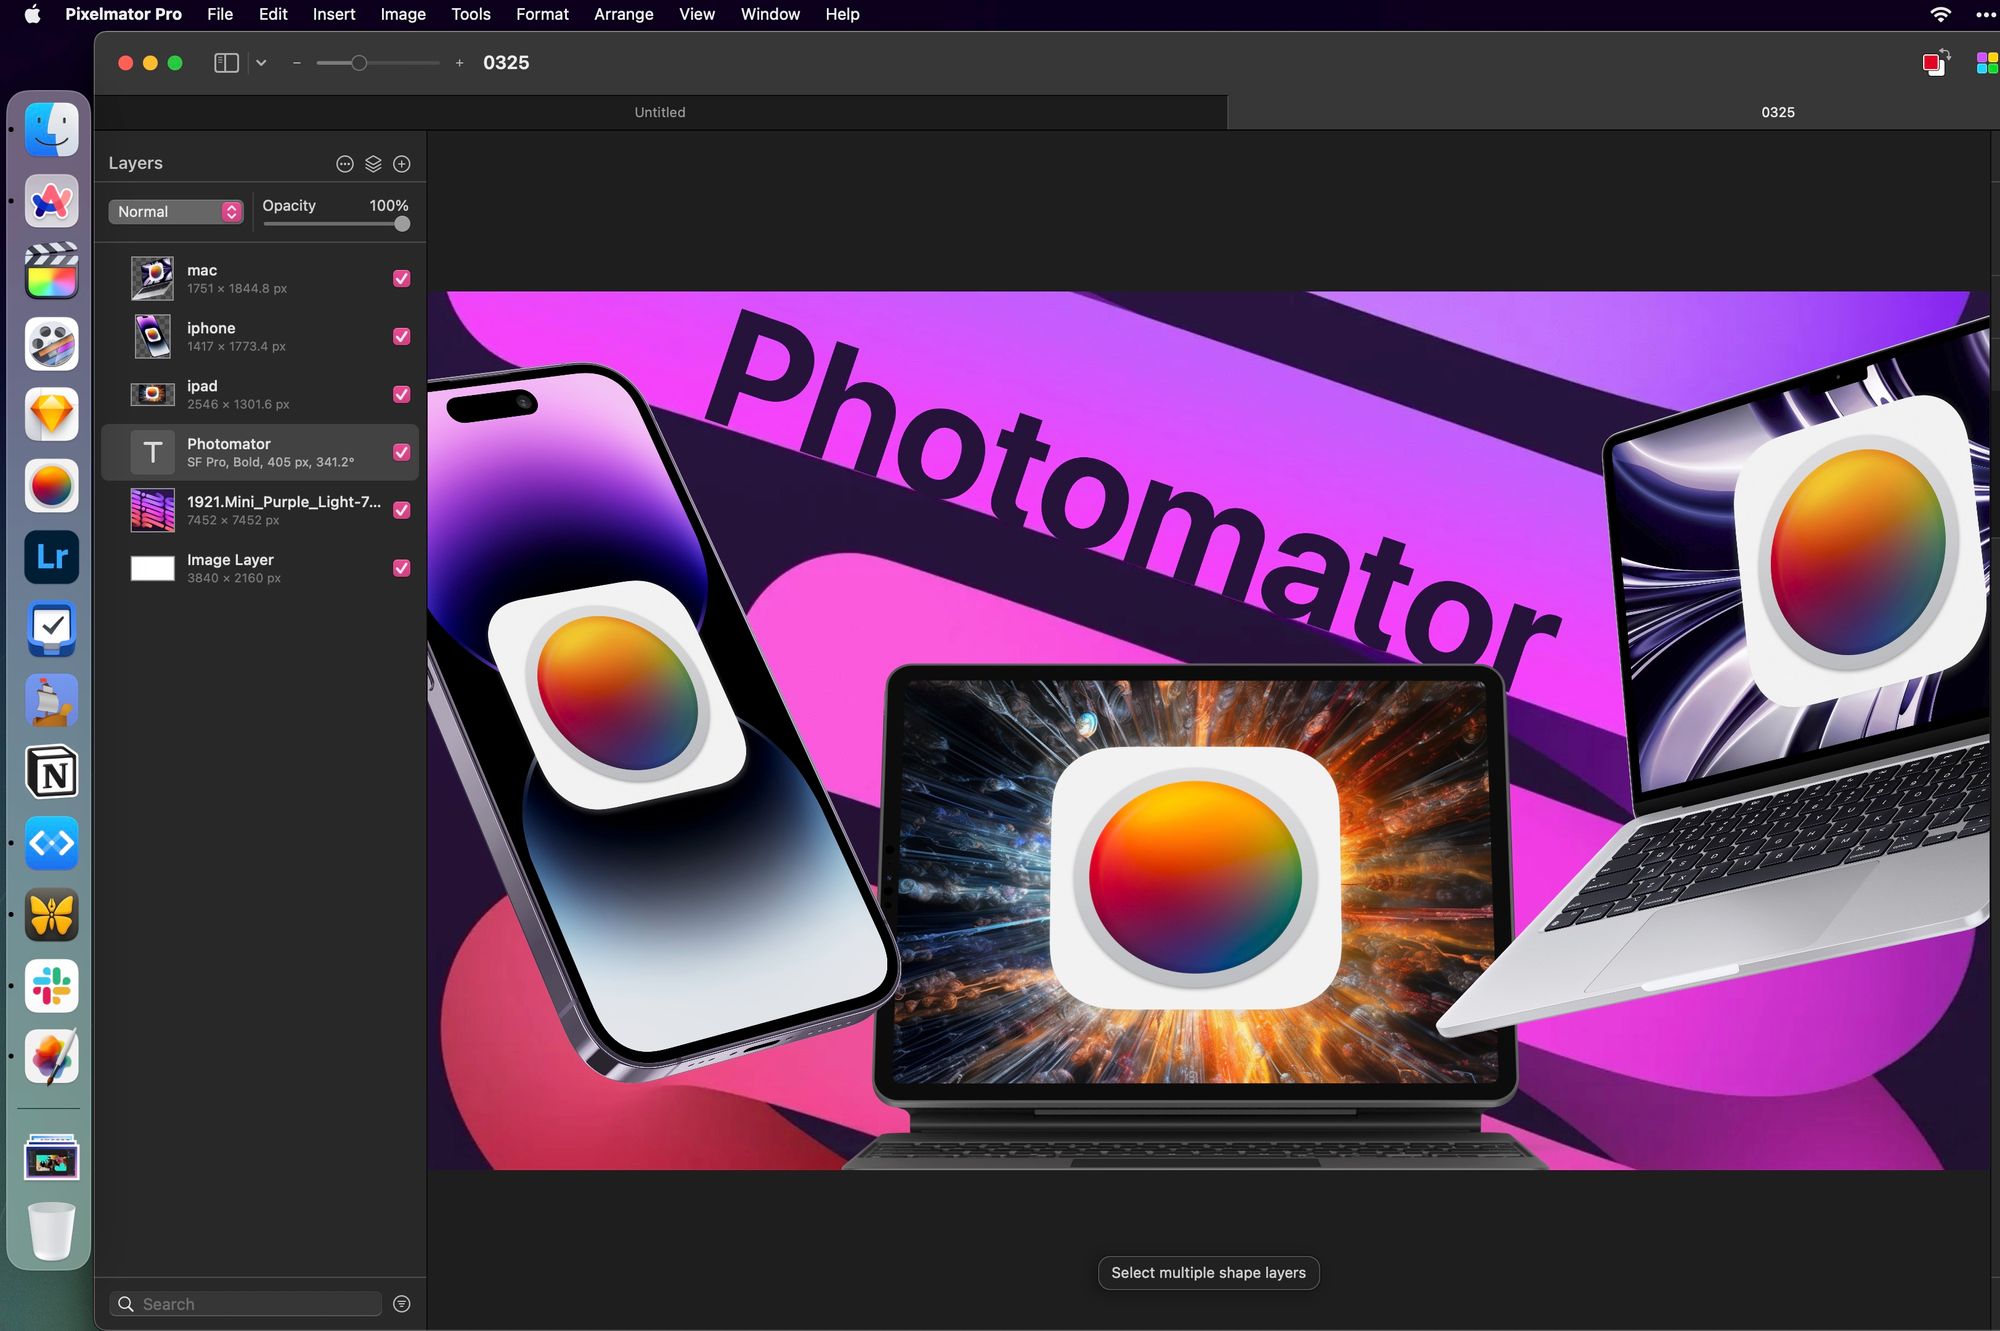Click the zoom in plus icon

click(x=459, y=63)
